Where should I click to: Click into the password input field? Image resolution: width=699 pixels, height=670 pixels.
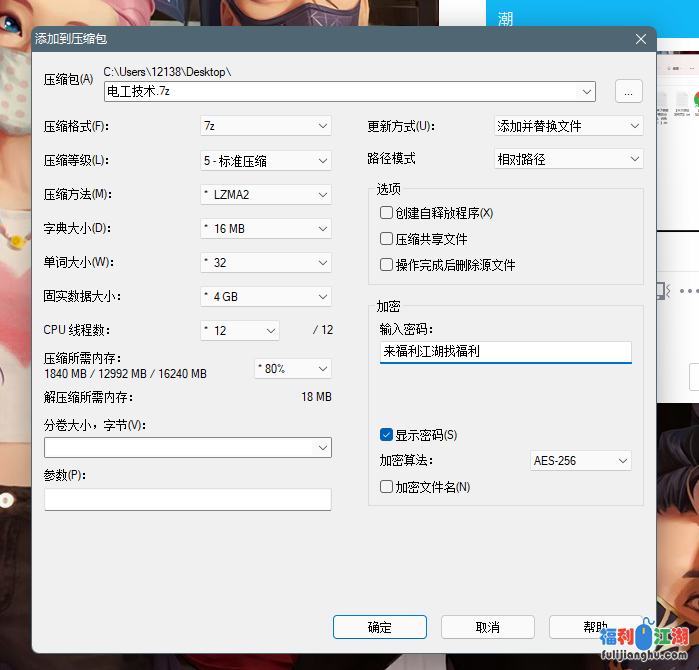505,352
